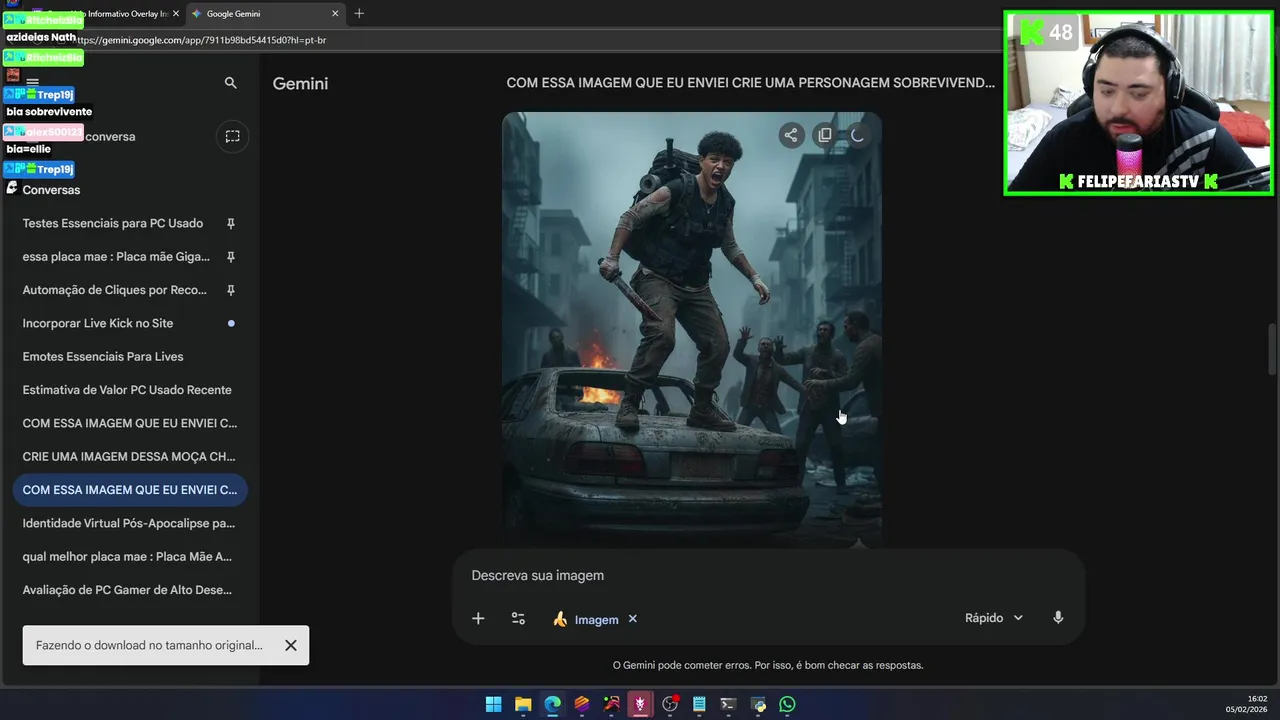Remove the Imagem tool chip
The width and height of the screenshot is (1280, 720).
pyautogui.click(x=632, y=619)
